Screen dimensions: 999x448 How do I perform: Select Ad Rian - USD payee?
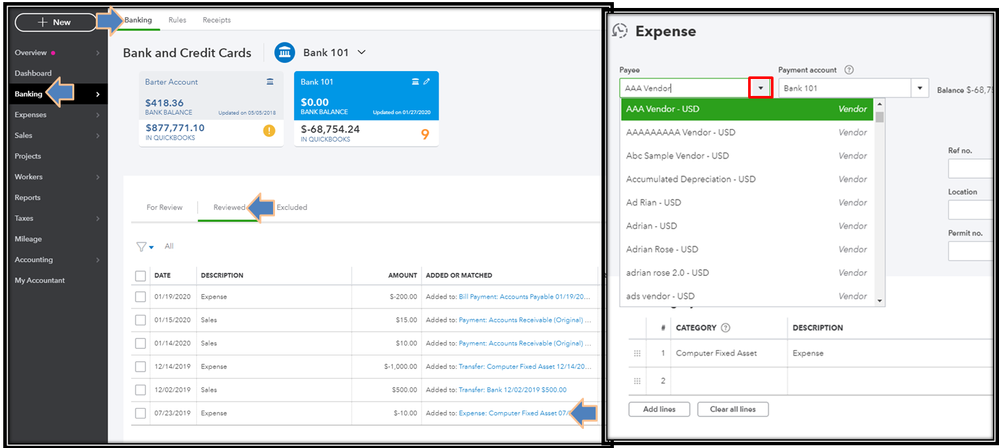coord(747,203)
